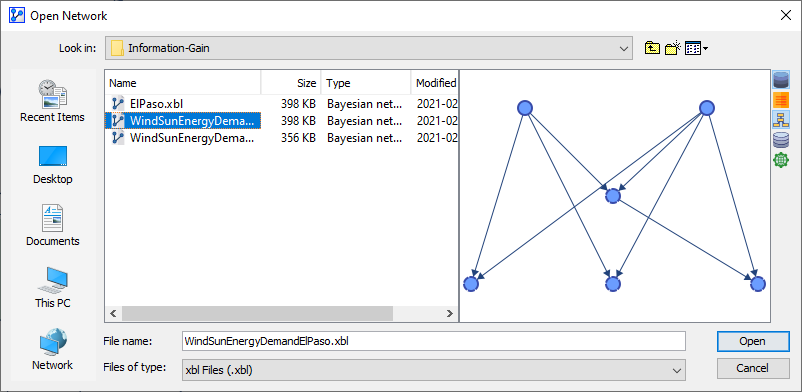This screenshot has width=802, height=392.
Task: Go to the Documents location
Action: pos(53,226)
